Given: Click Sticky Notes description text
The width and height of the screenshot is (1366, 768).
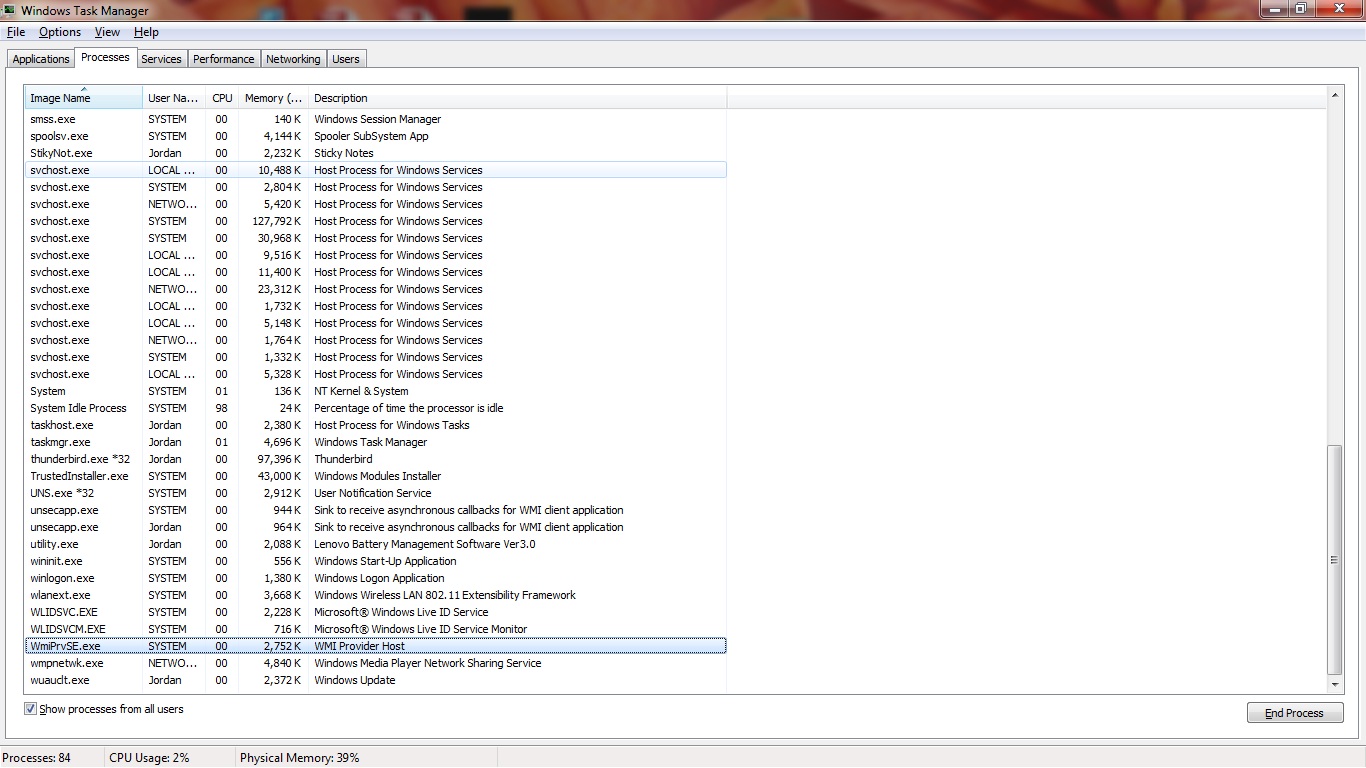Looking at the screenshot, I should [344, 153].
